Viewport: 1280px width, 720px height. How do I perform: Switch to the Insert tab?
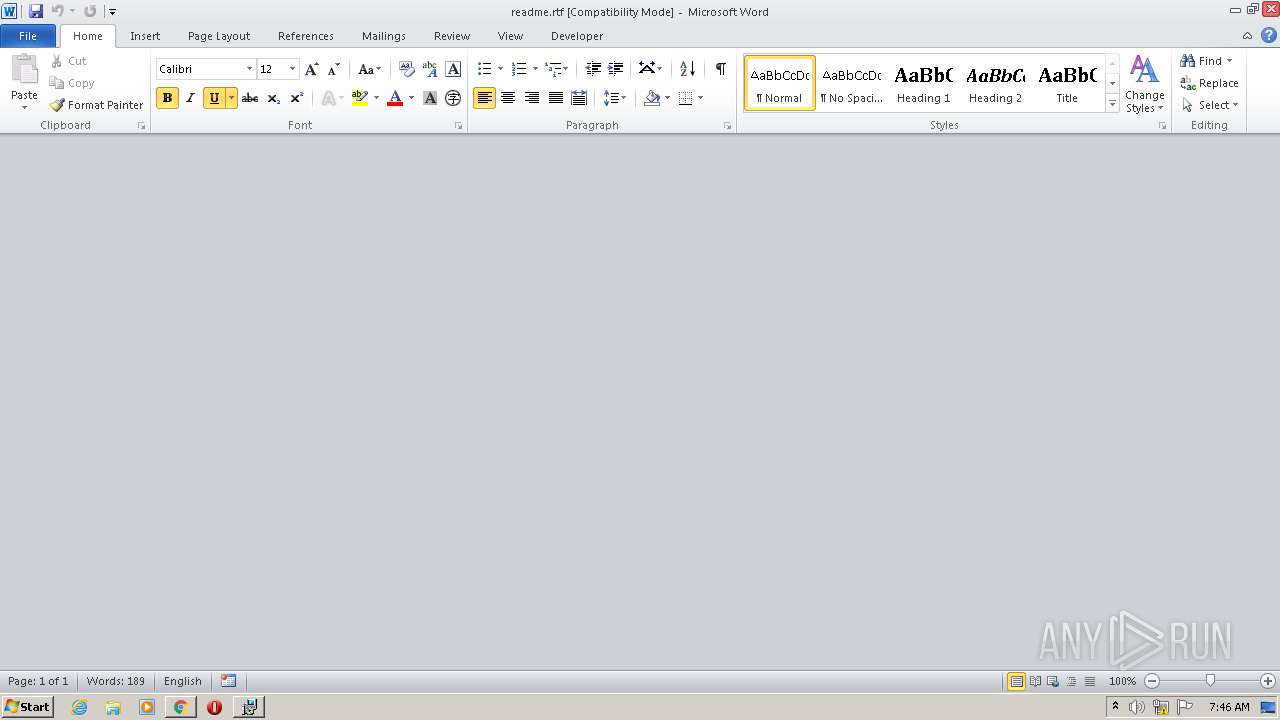click(145, 36)
